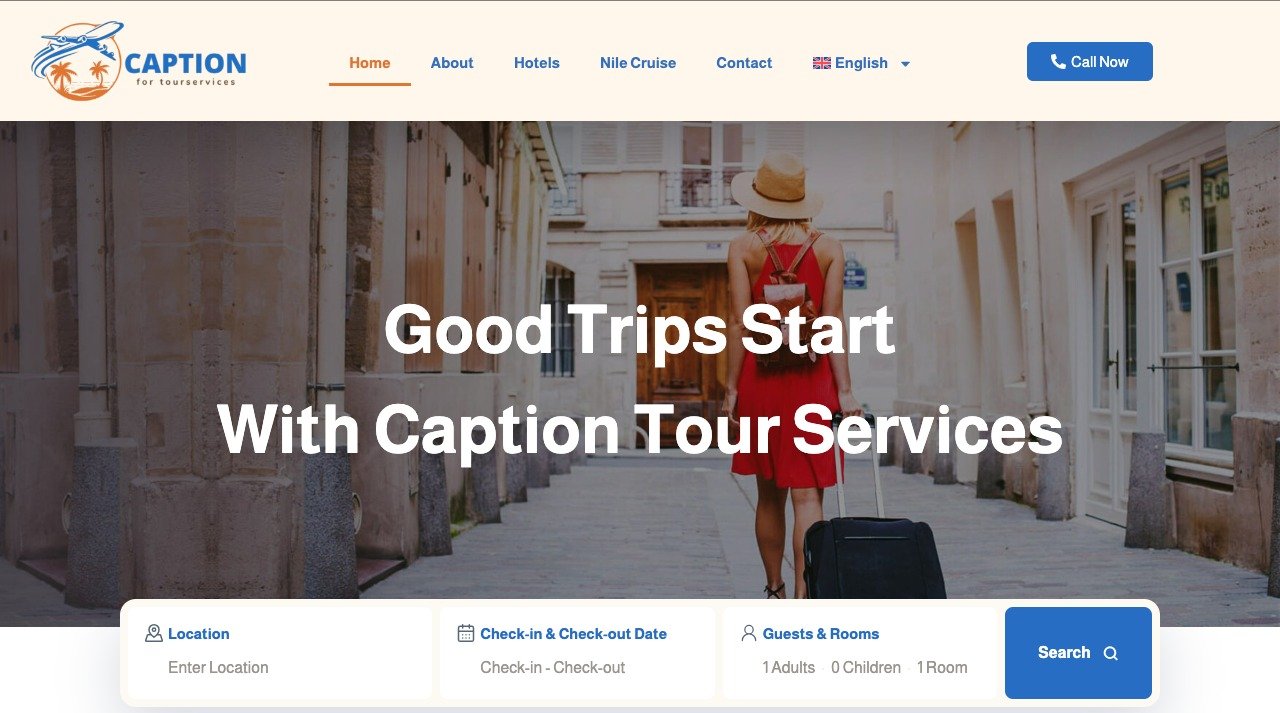The image size is (1280, 713).
Task: Click the location pin icon
Action: [154, 633]
